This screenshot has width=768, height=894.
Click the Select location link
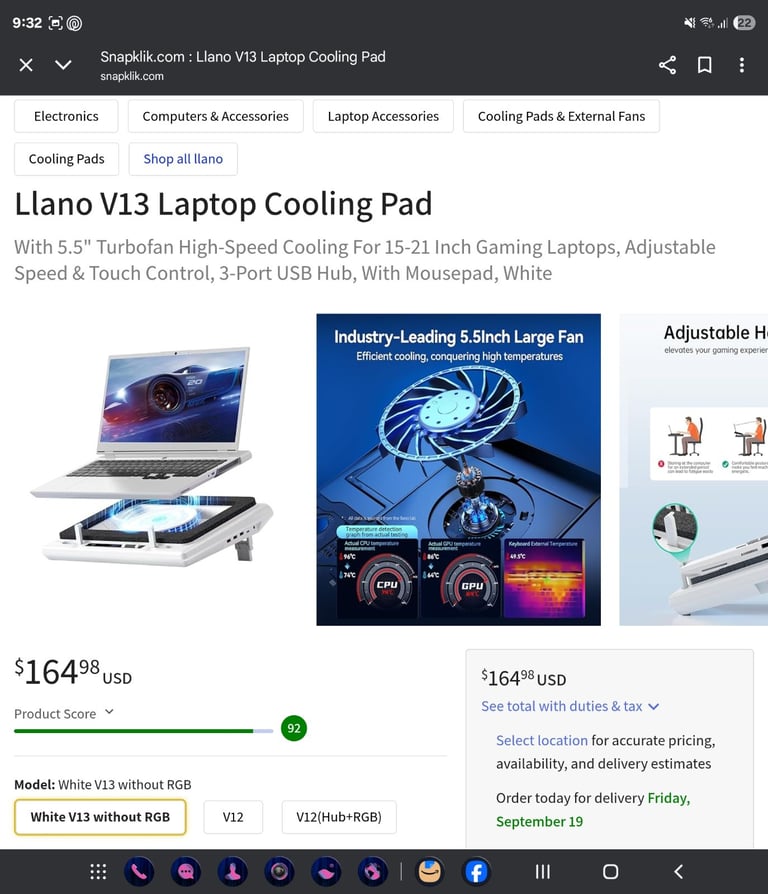pos(542,741)
